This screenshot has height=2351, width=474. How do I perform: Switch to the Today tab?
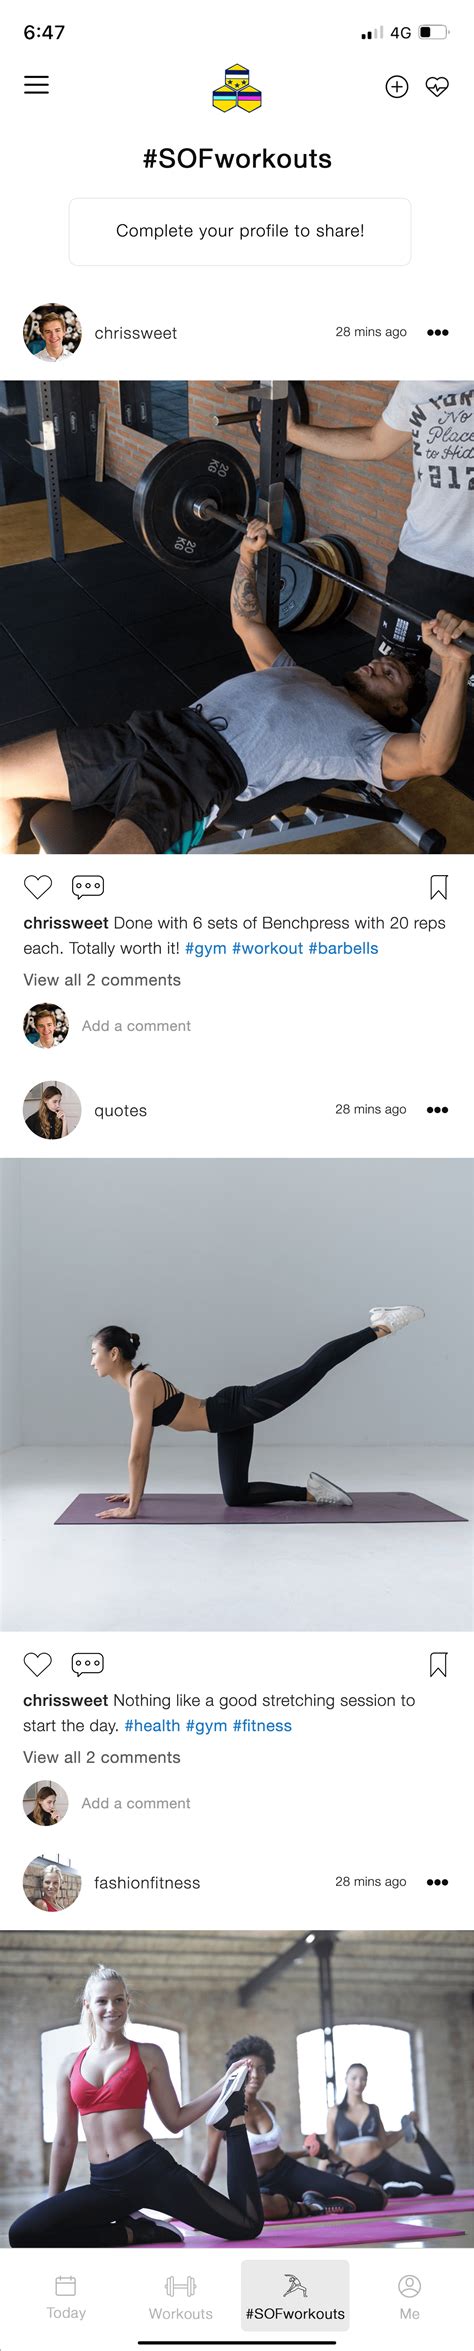66,2296
